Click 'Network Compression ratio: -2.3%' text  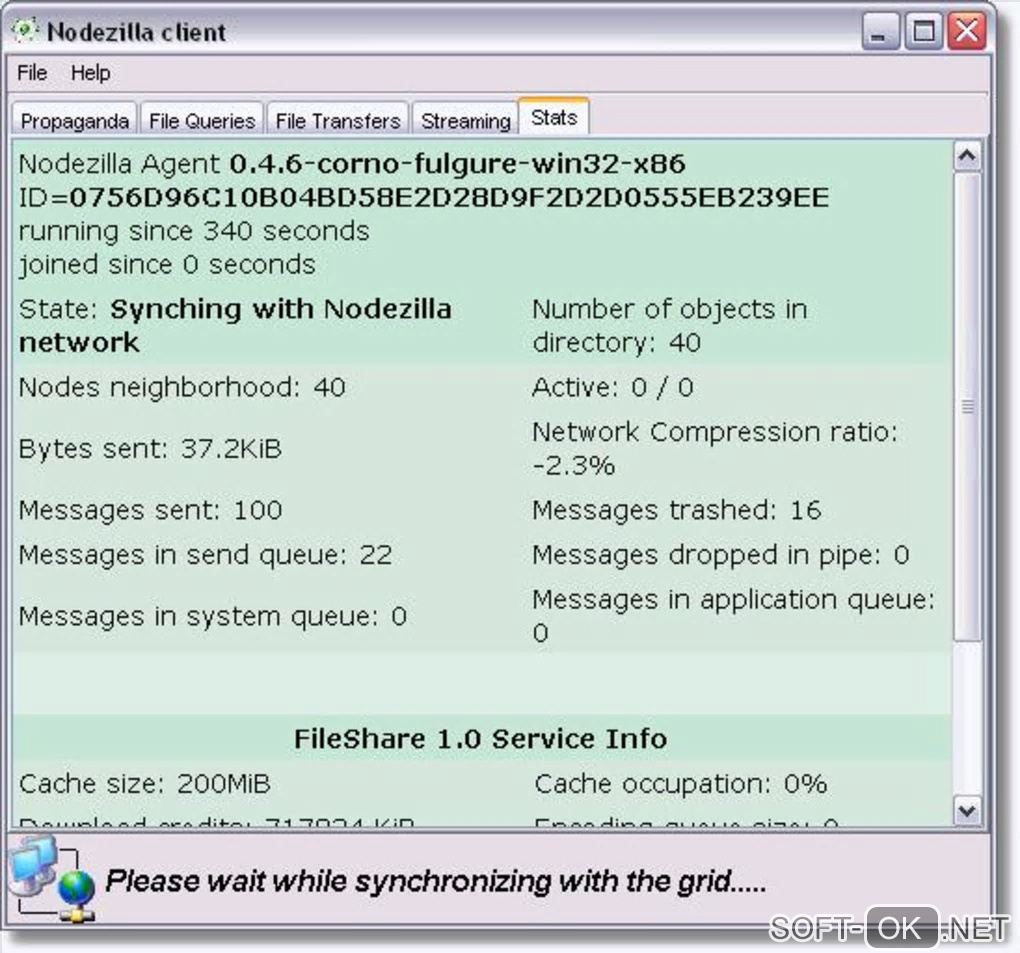click(715, 448)
